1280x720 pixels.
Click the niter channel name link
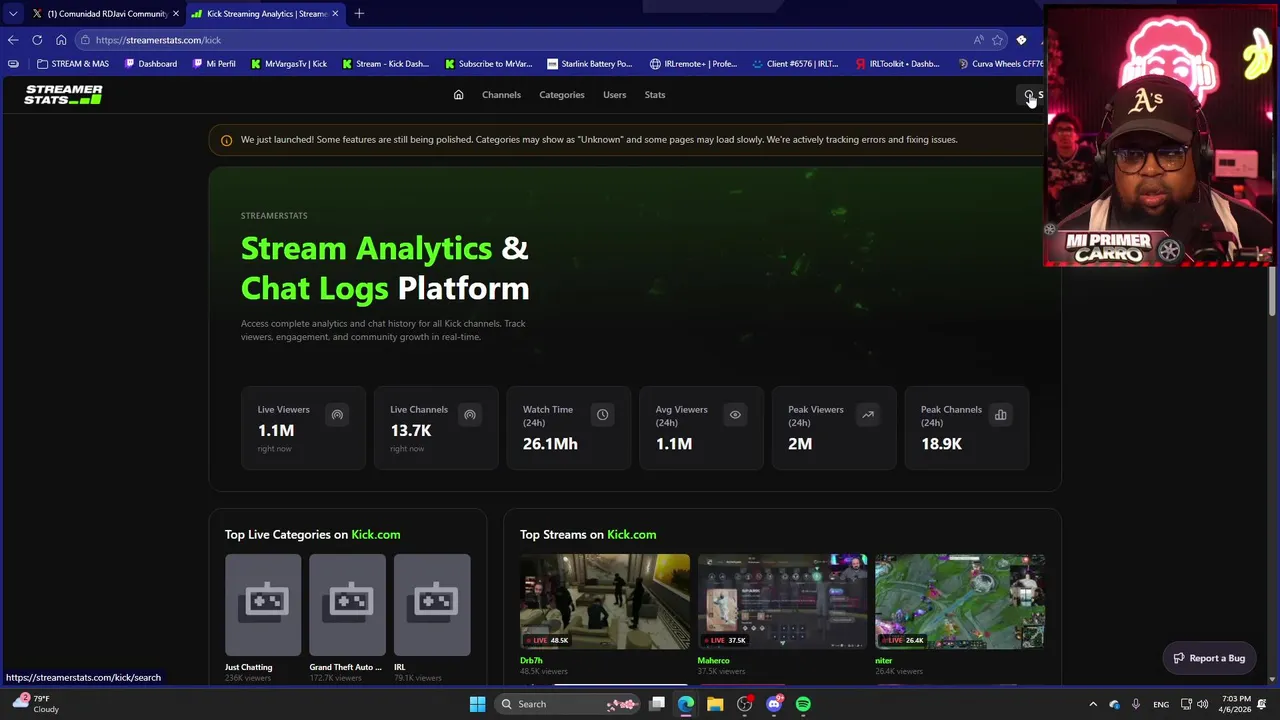coord(883,661)
